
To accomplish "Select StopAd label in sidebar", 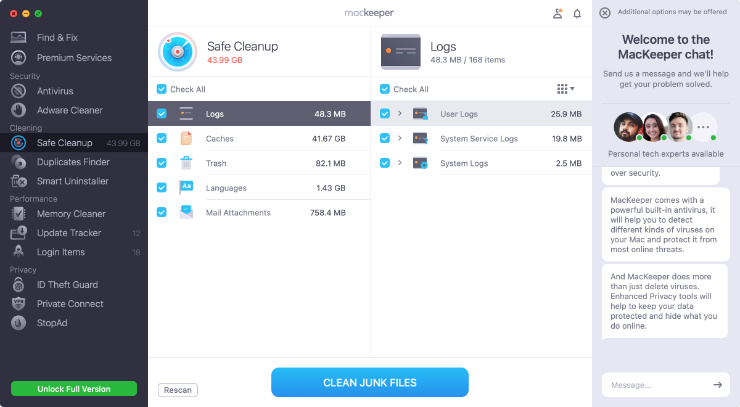I will (x=52, y=323).
